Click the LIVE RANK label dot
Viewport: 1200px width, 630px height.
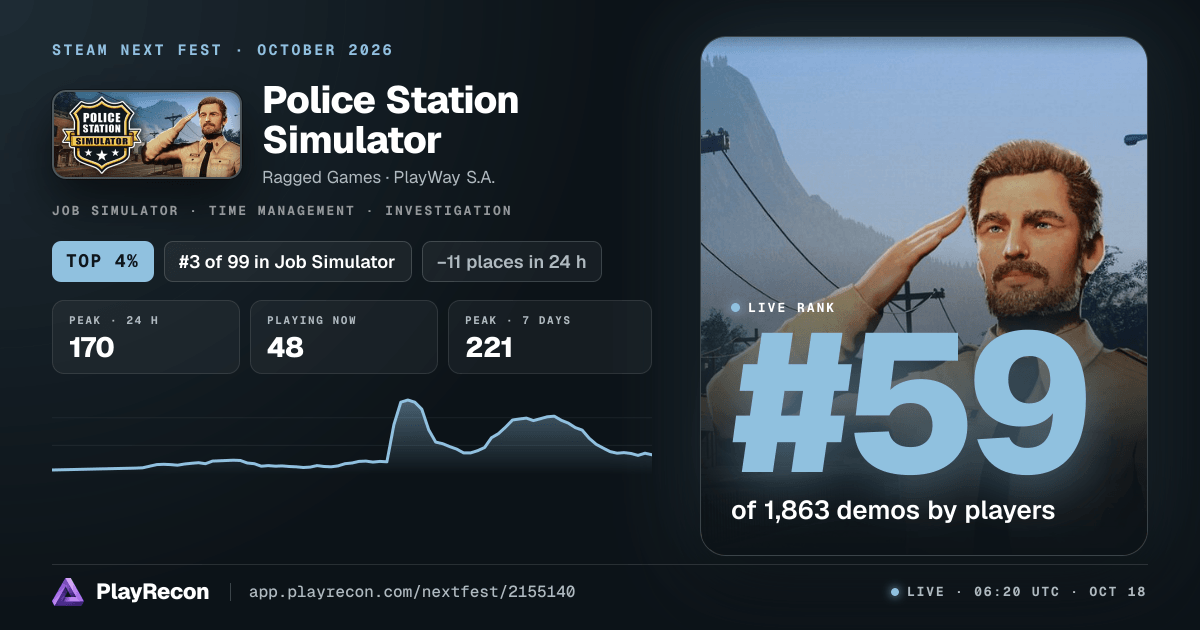[736, 308]
